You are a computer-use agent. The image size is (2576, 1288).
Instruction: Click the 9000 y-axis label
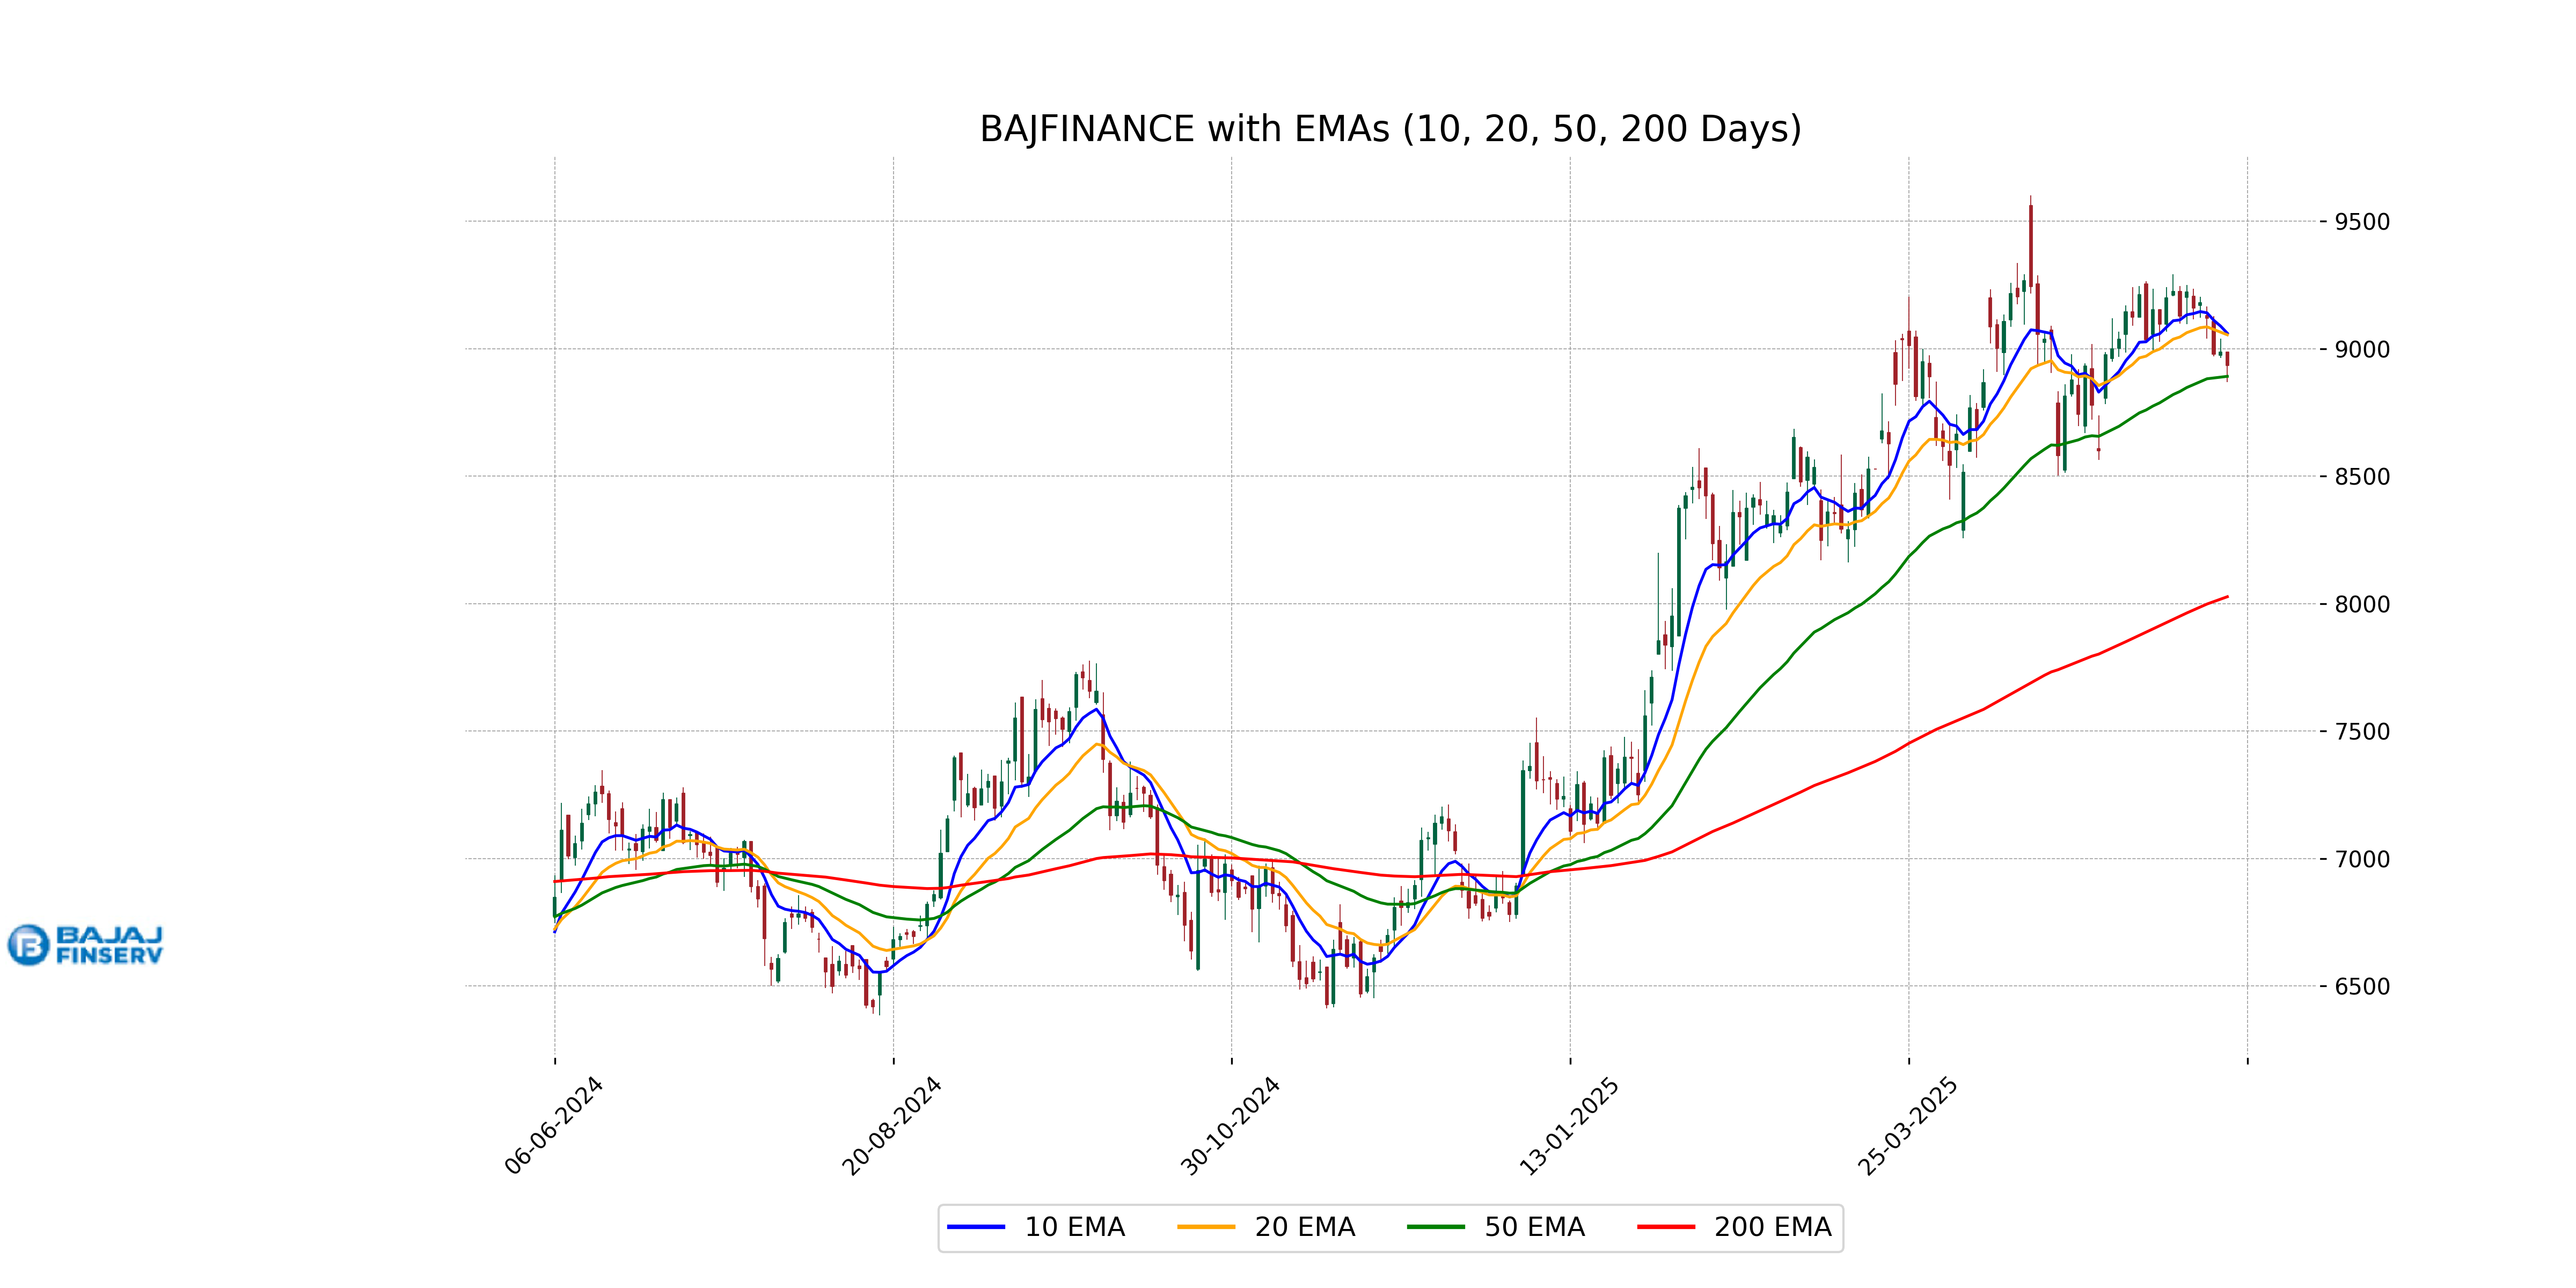tap(2362, 350)
